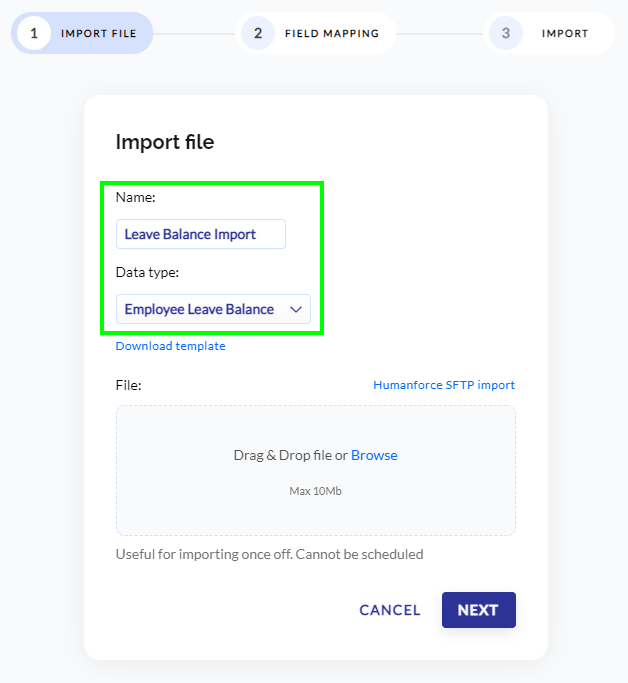Click the File label
The width and height of the screenshot is (628, 683).
tap(128, 385)
